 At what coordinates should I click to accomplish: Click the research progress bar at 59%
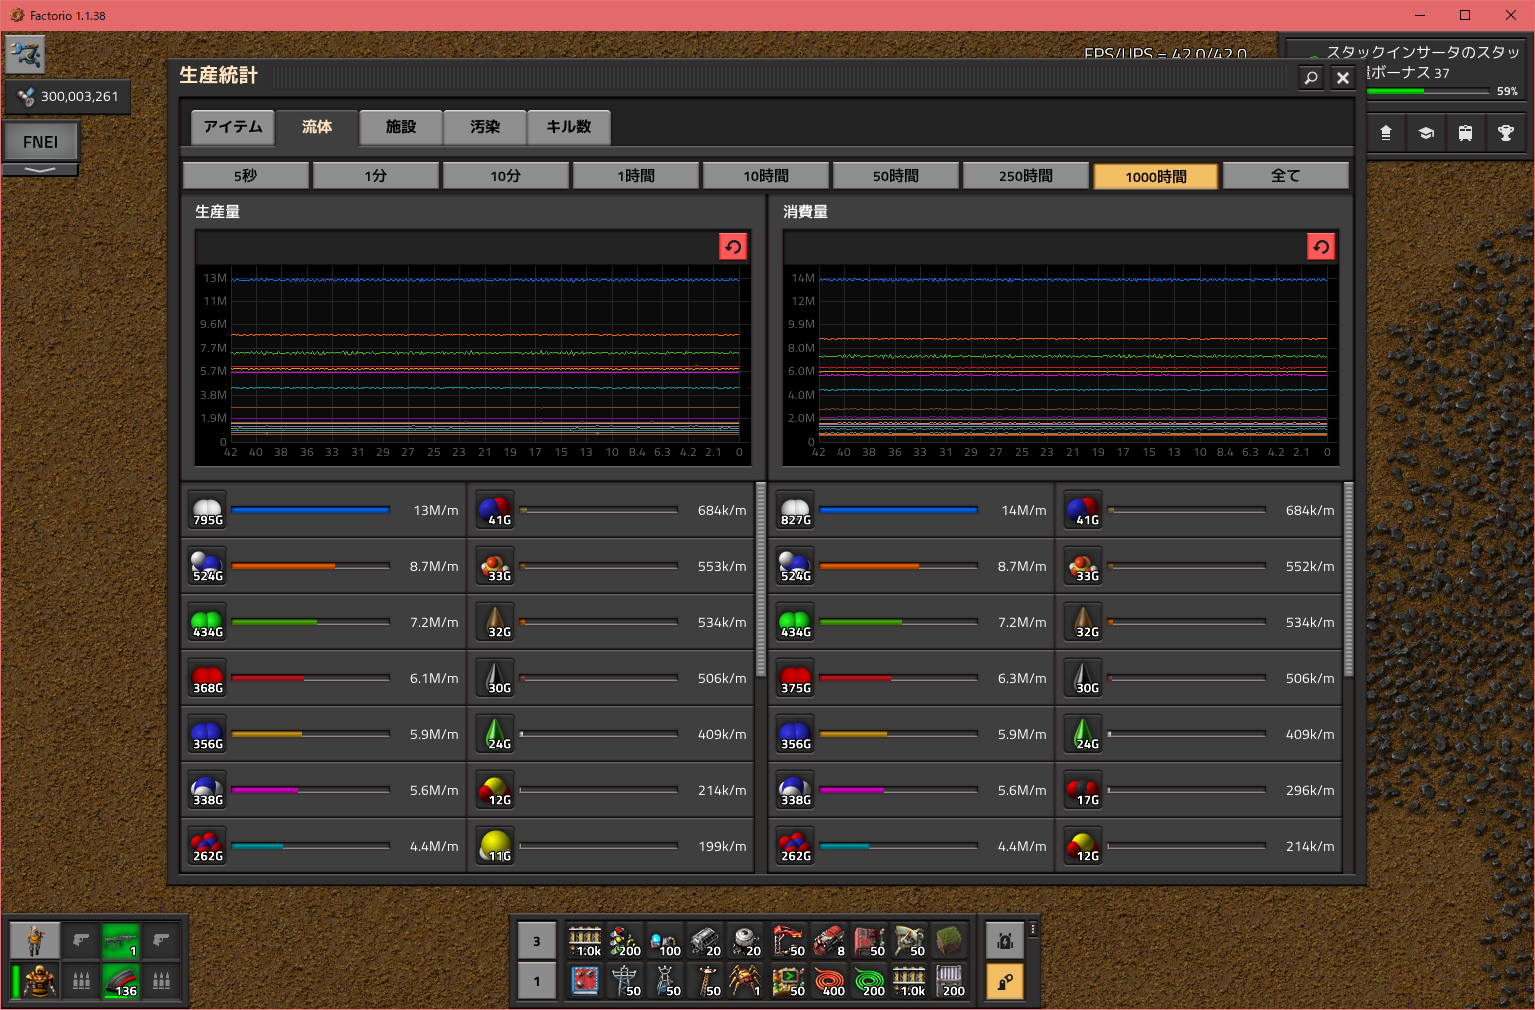pyautogui.click(x=1428, y=91)
